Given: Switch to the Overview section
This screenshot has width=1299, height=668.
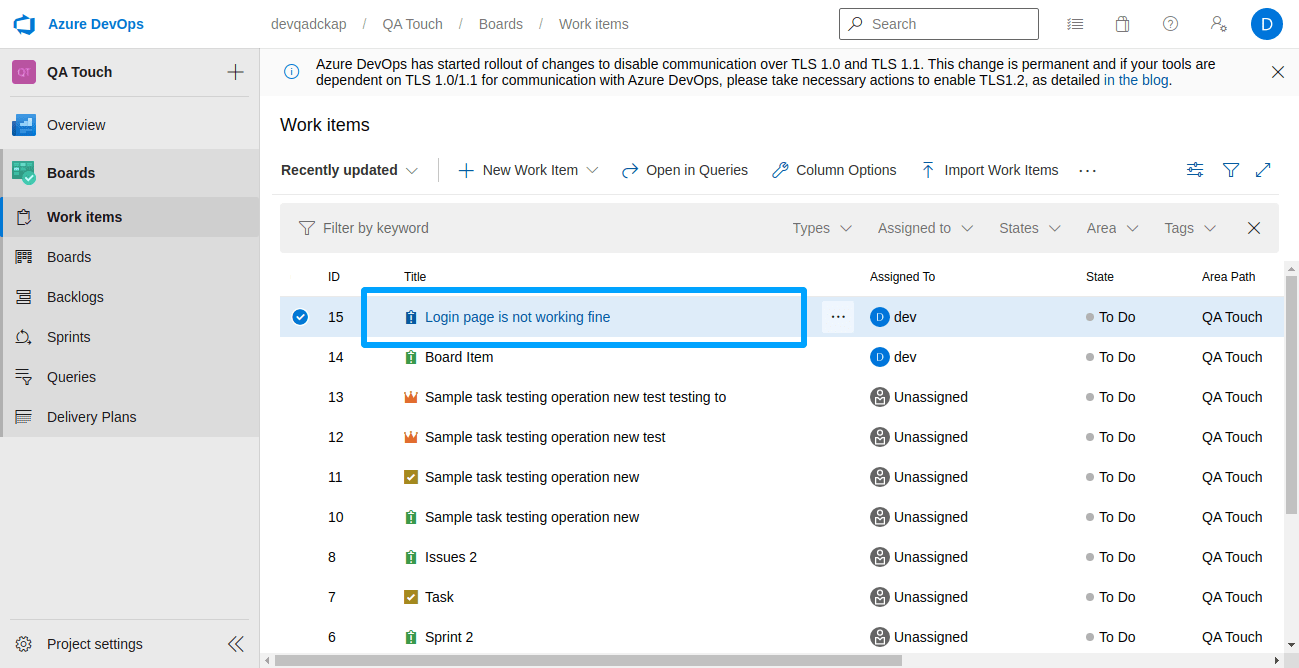Looking at the screenshot, I should (75, 124).
